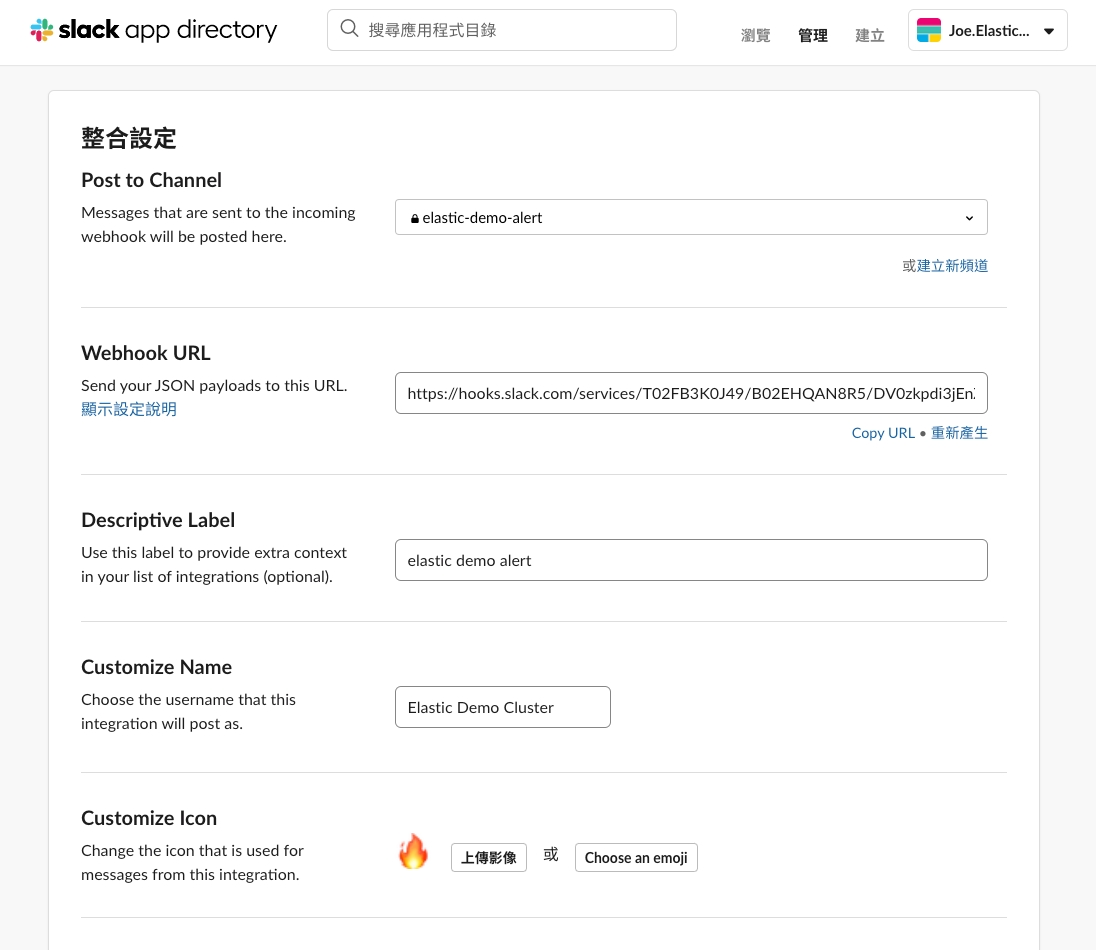Image resolution: width=1096 pixels, height=950 pixels.
Task: Click the 建立新頻道 link
Action: [x=952, y=266]
